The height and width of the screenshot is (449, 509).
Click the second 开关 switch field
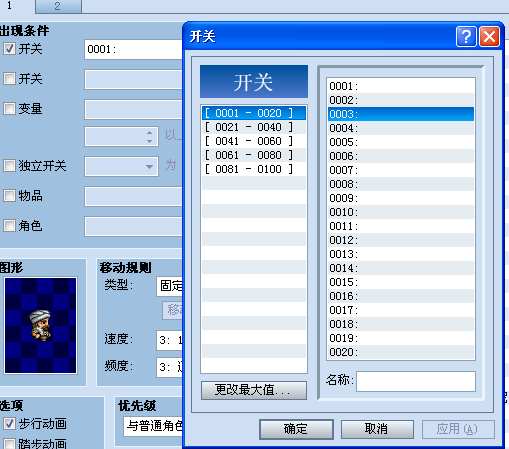tap(133, 79)
